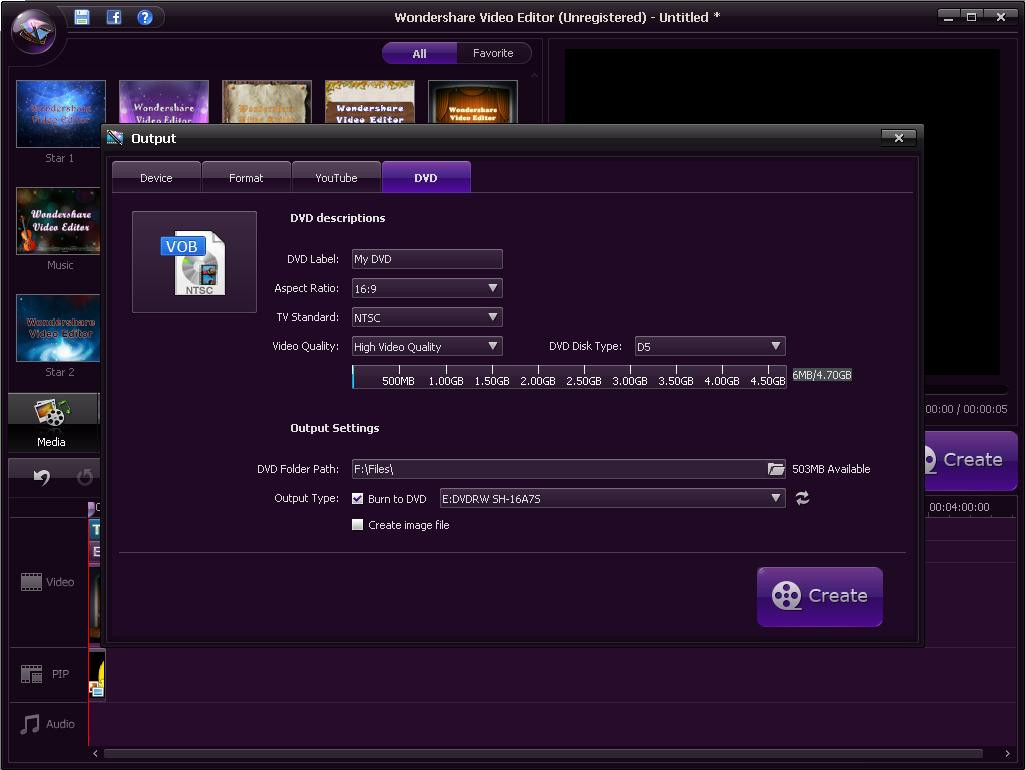
Task: Click the main window Create button
Action: [971, 460]
